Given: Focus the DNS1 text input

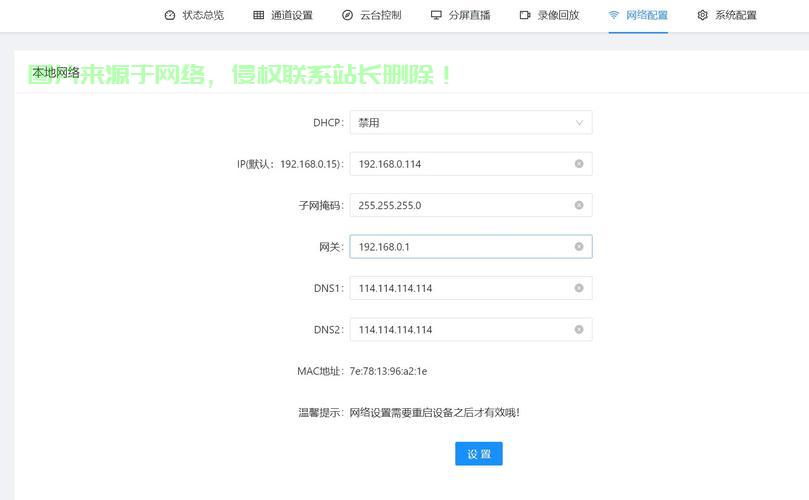Looking at the screenshot, I should (460, 288).
